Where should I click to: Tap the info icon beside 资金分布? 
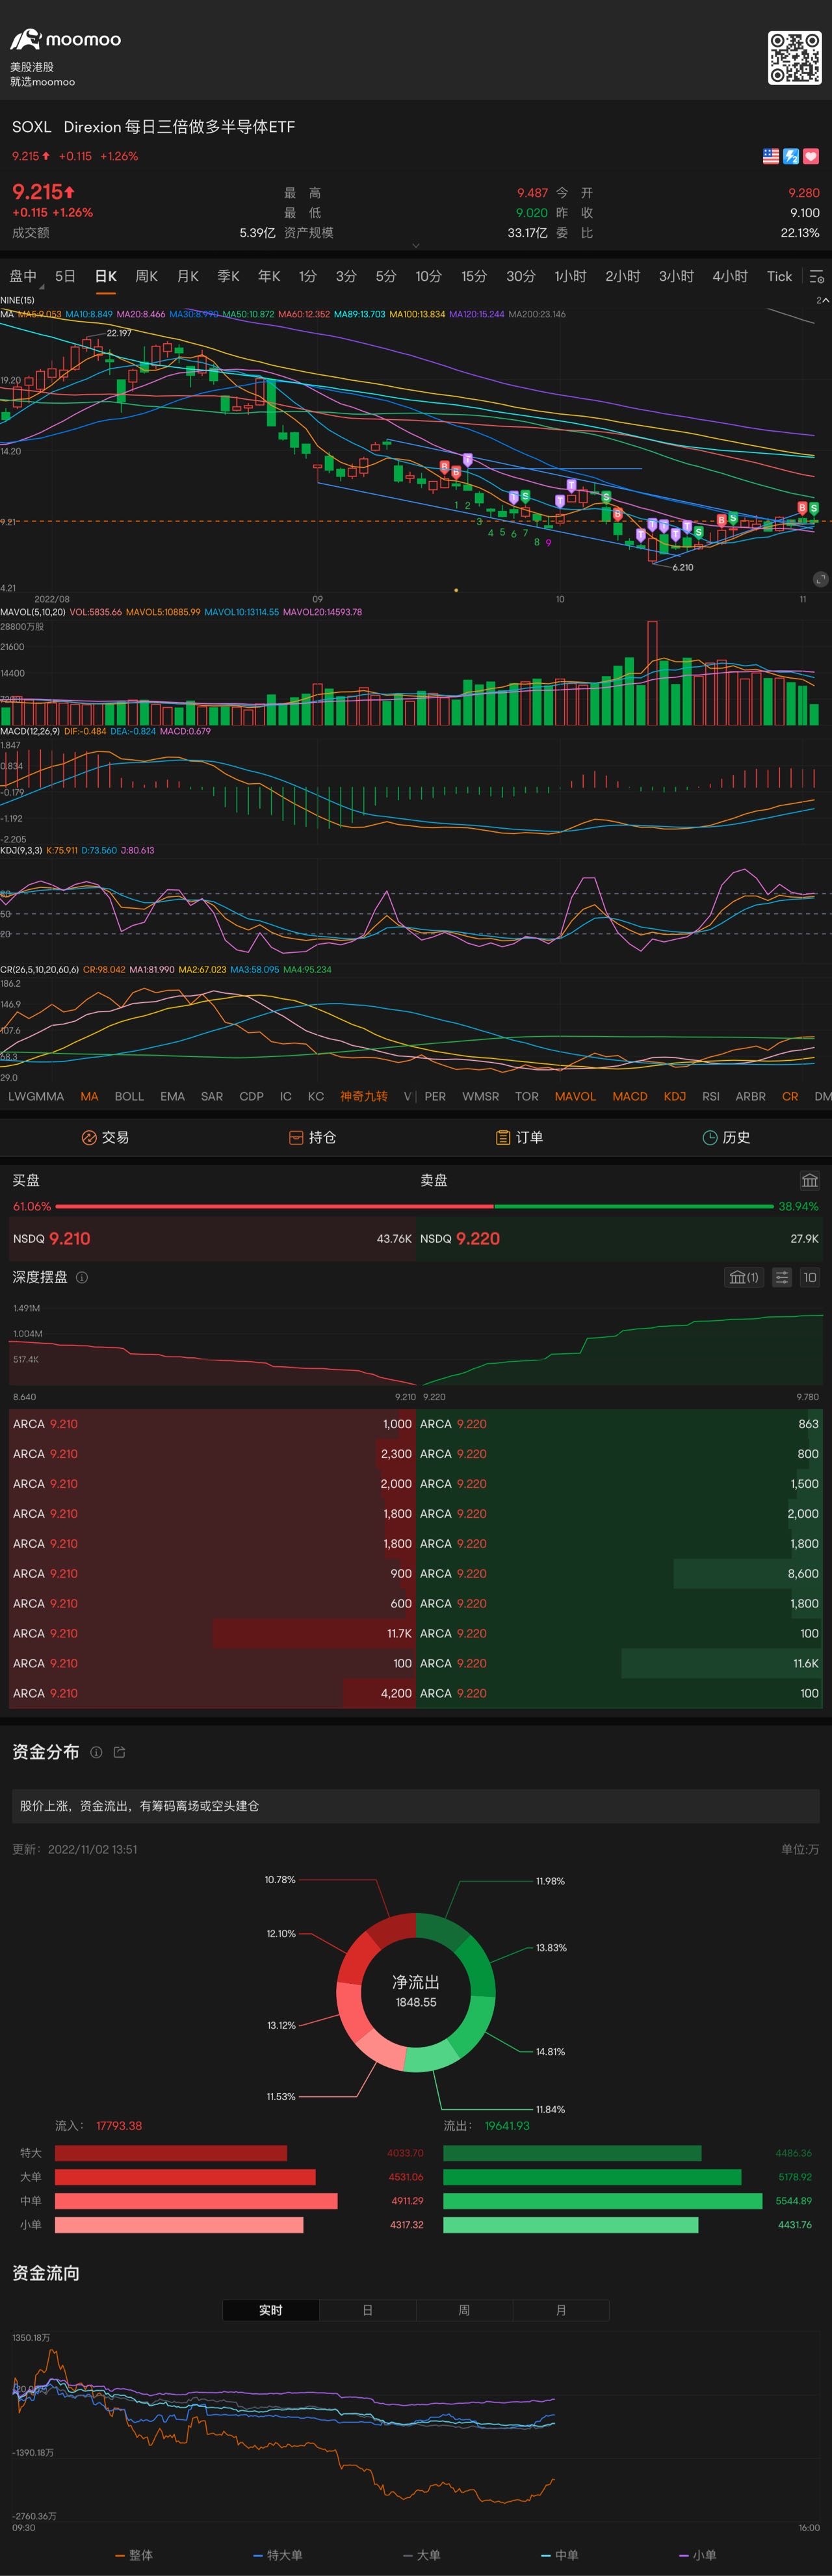(x=96, y=1752)
